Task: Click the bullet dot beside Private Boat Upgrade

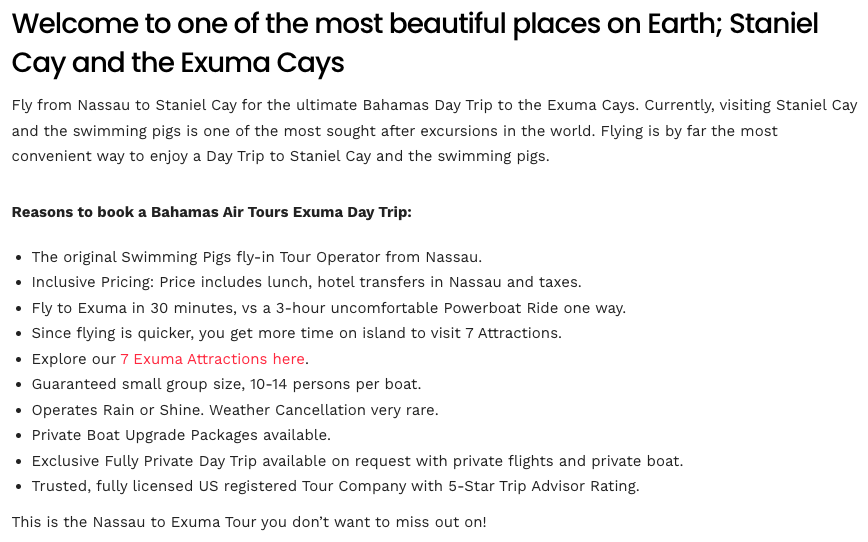Action: click(x=19, y=436)
